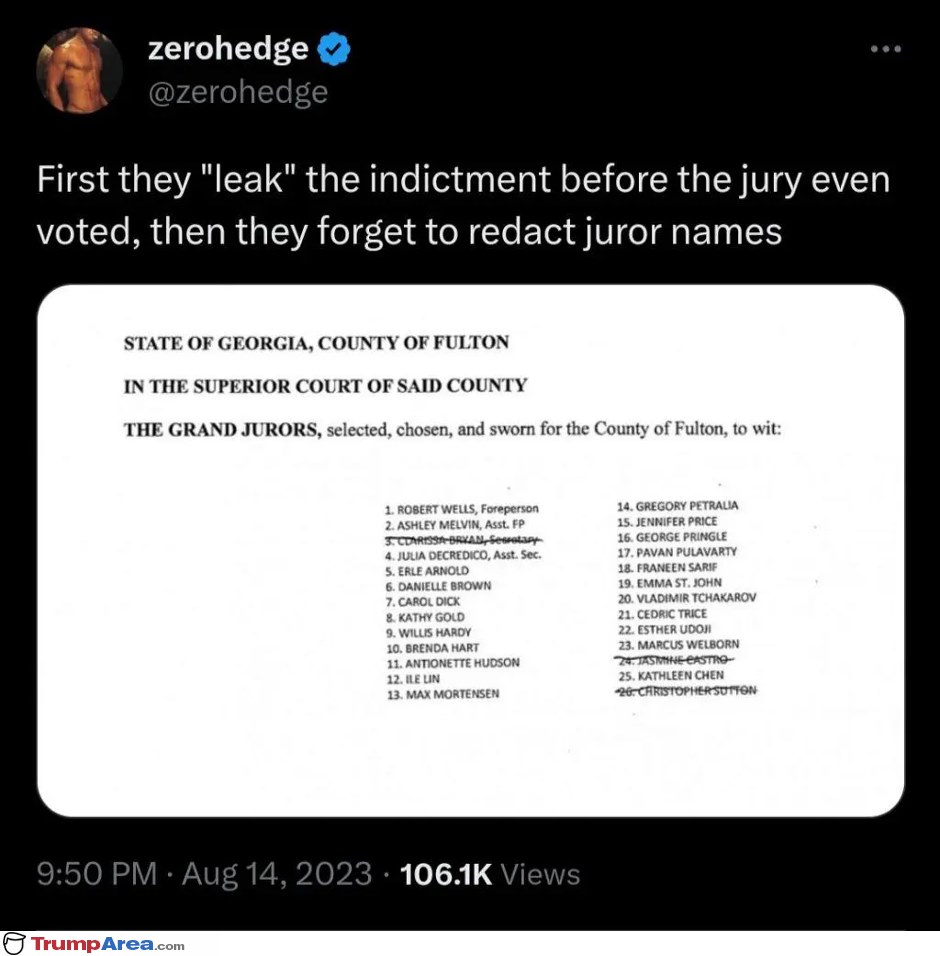Click juror entry 13 Max Mortensen
The width and height of the screenshot is (940, 956).
[443, 694]
